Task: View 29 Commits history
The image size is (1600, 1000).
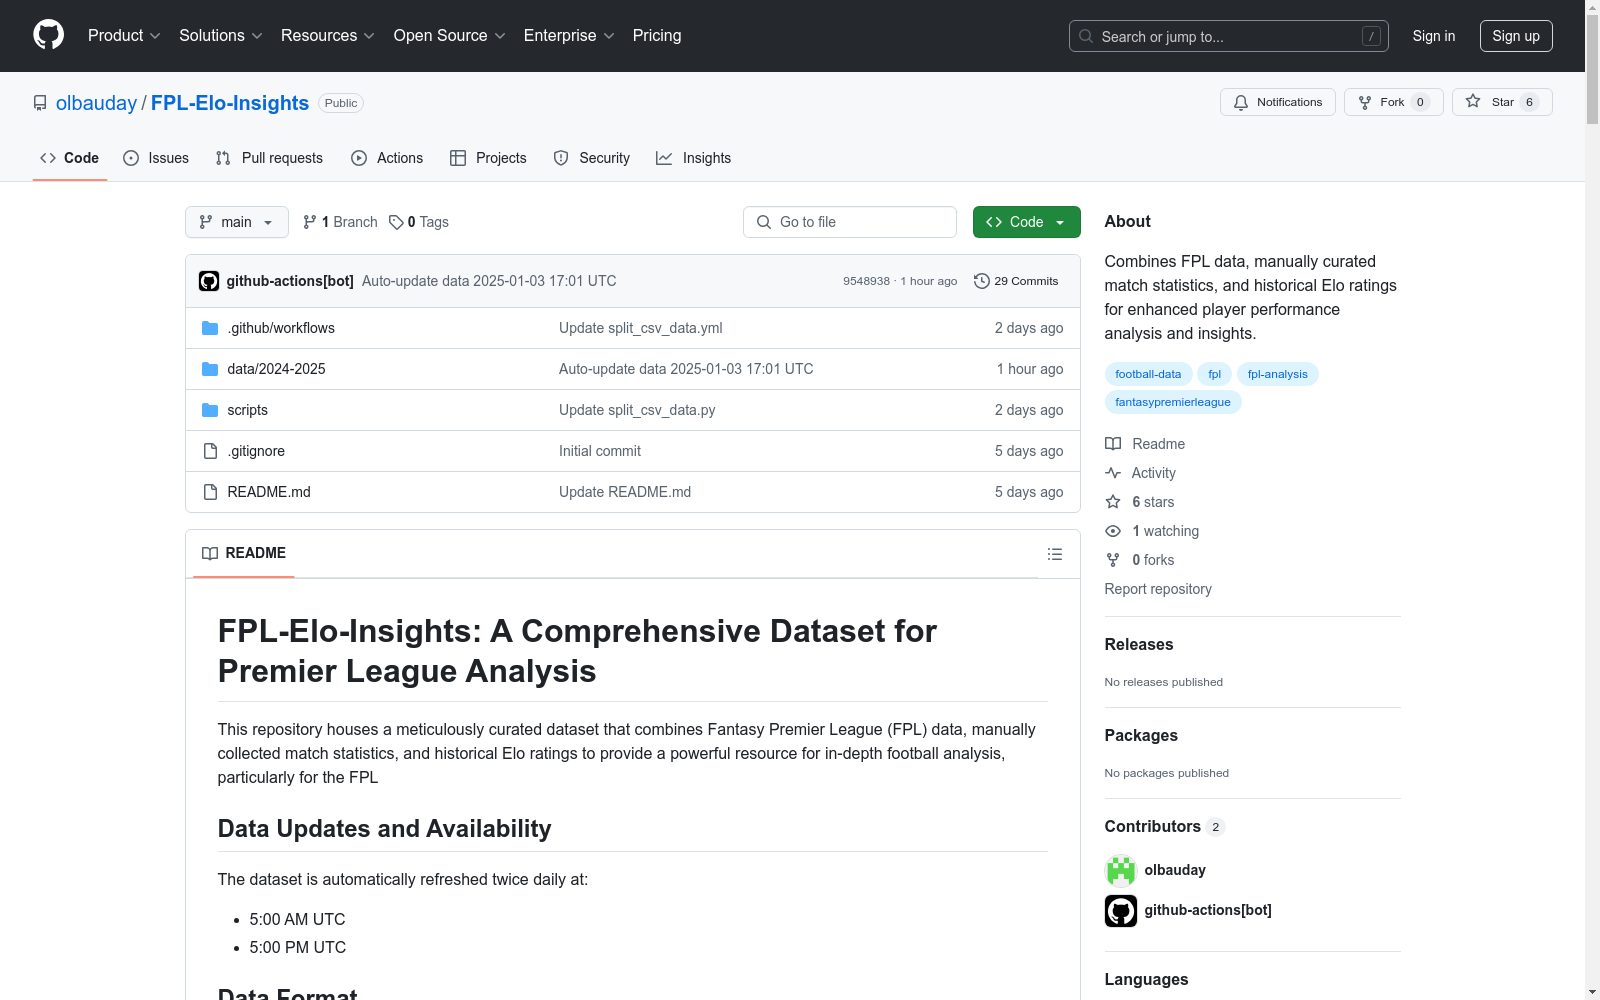Action: (1016, 281)
